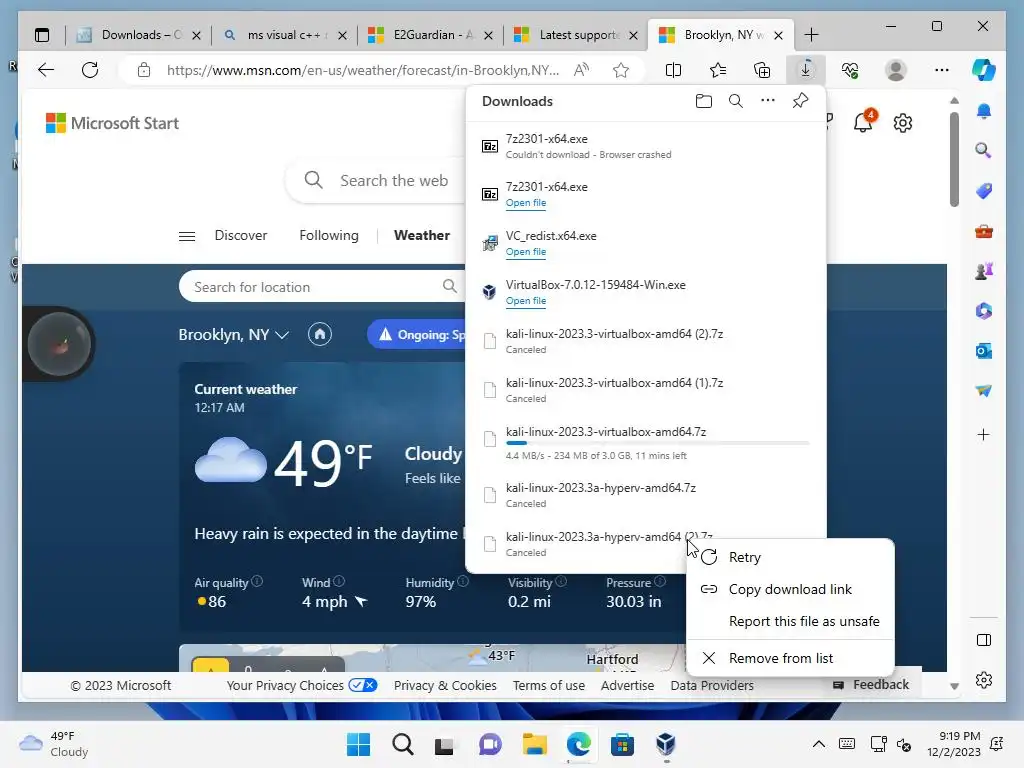Toggle Your Privacy Choices switch icon
Viewport: 1024px width, 768px height.
coord(362,685)
